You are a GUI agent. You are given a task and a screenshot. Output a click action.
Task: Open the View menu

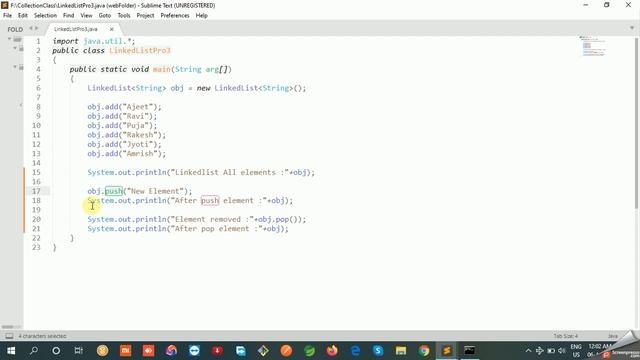pos(86,16)
